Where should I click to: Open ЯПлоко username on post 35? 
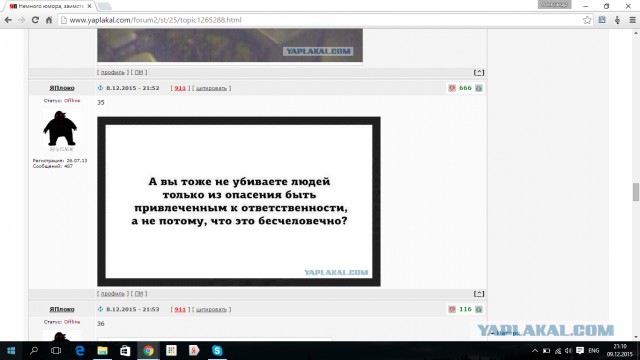click(x=62, y=88)
